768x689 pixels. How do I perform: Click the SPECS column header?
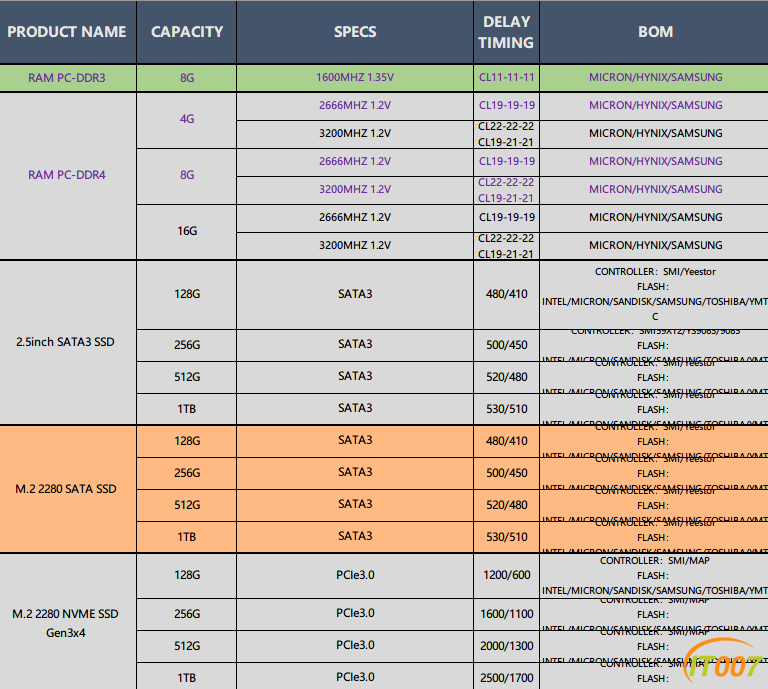(x=355, y=32)
